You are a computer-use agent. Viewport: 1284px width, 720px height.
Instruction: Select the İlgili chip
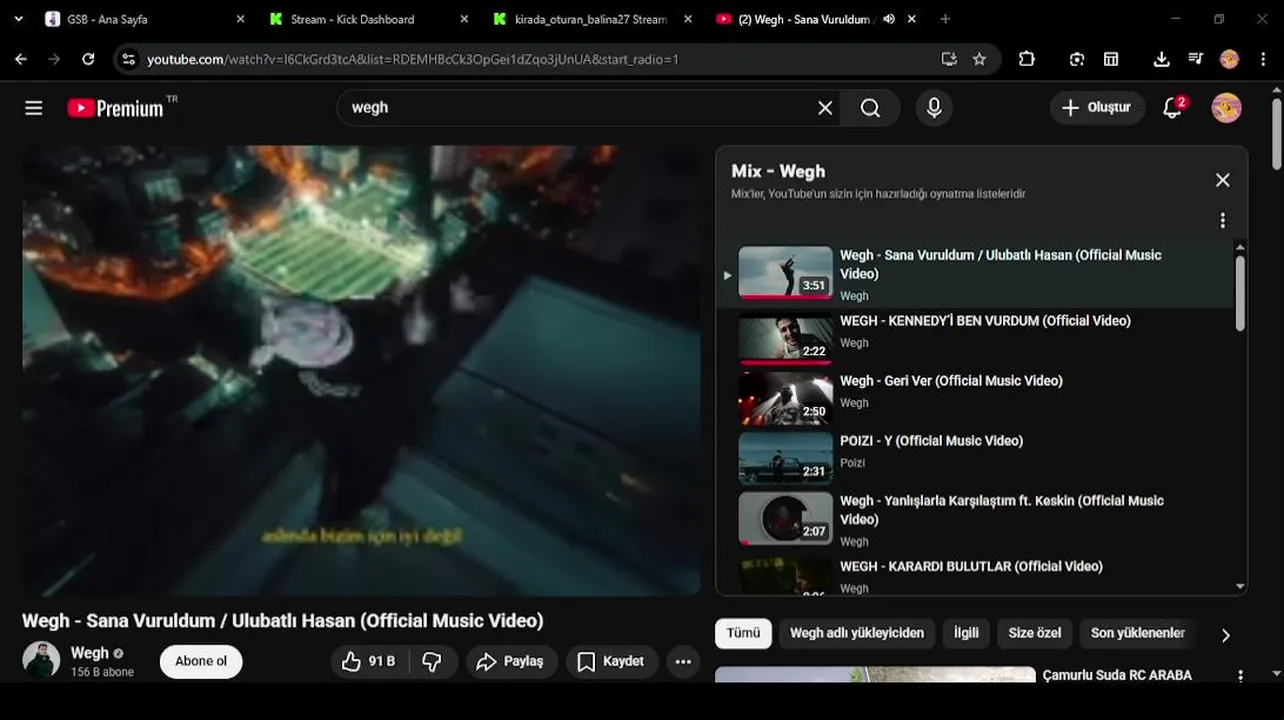pyautogui.click(x=966, y=633)
